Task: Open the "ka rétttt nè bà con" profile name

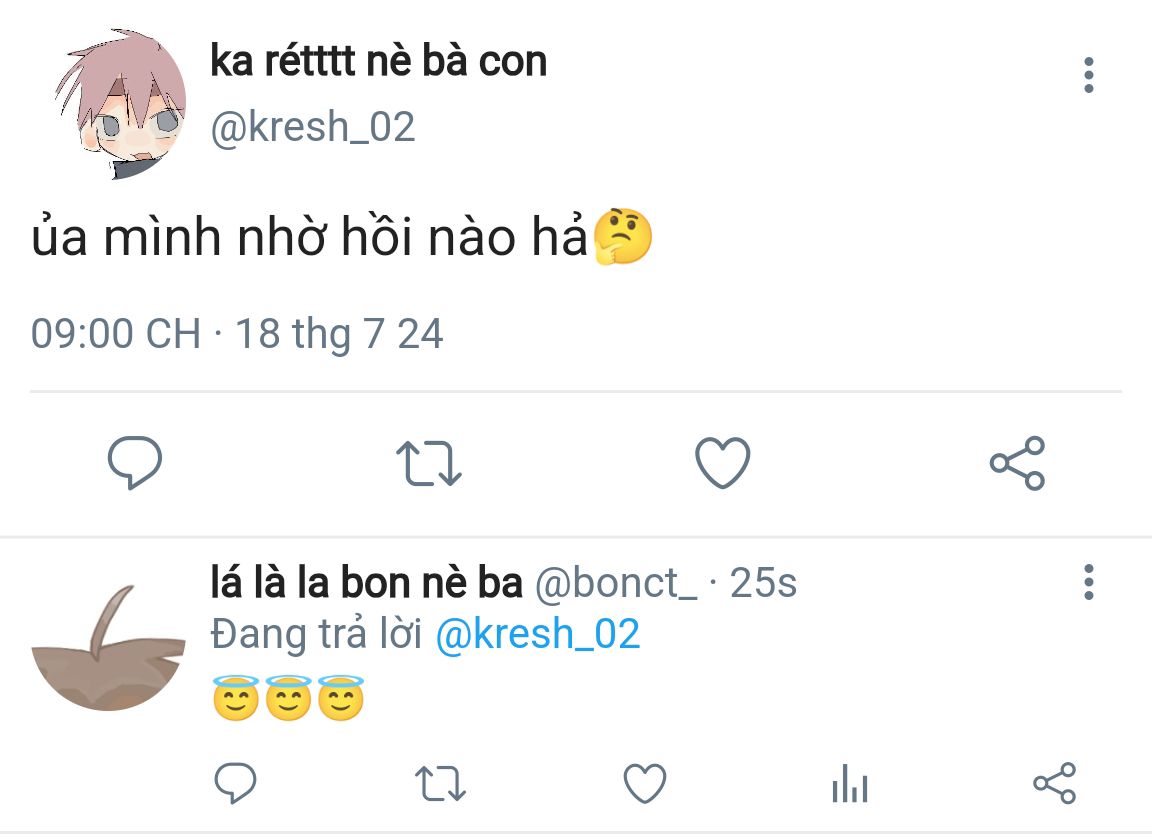Action: coord(378,62)
